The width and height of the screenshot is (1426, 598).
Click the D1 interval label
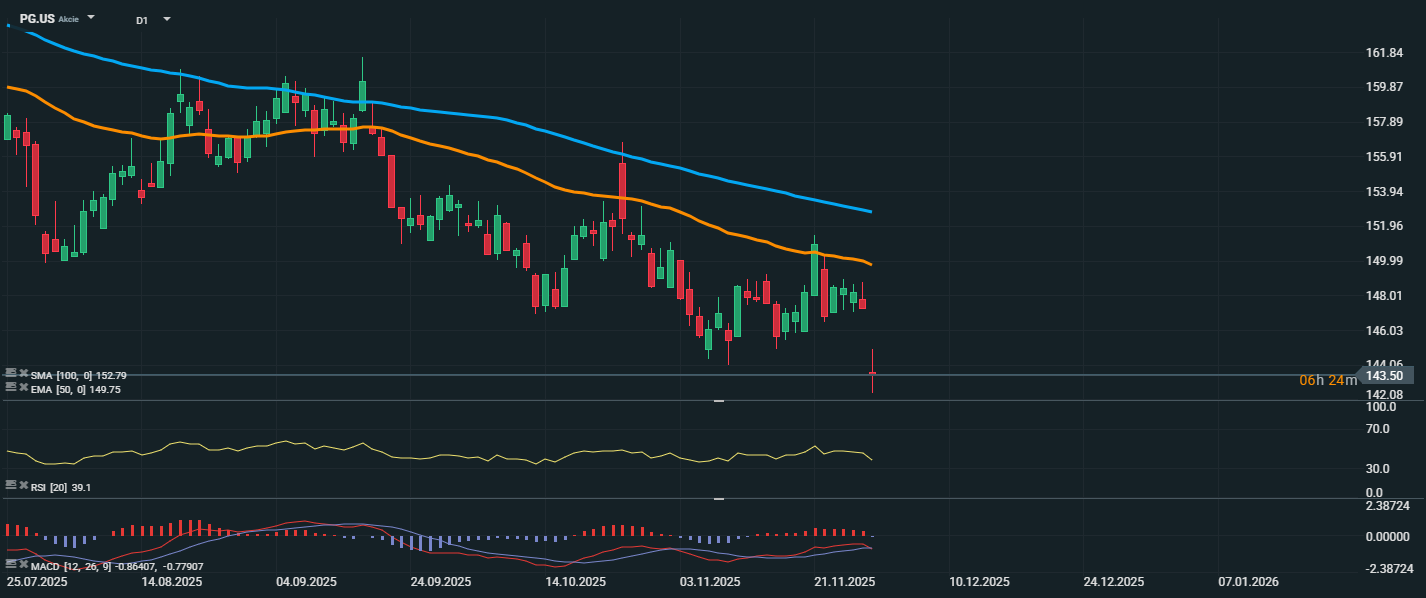pyautogui.click(x=142, y=20)
